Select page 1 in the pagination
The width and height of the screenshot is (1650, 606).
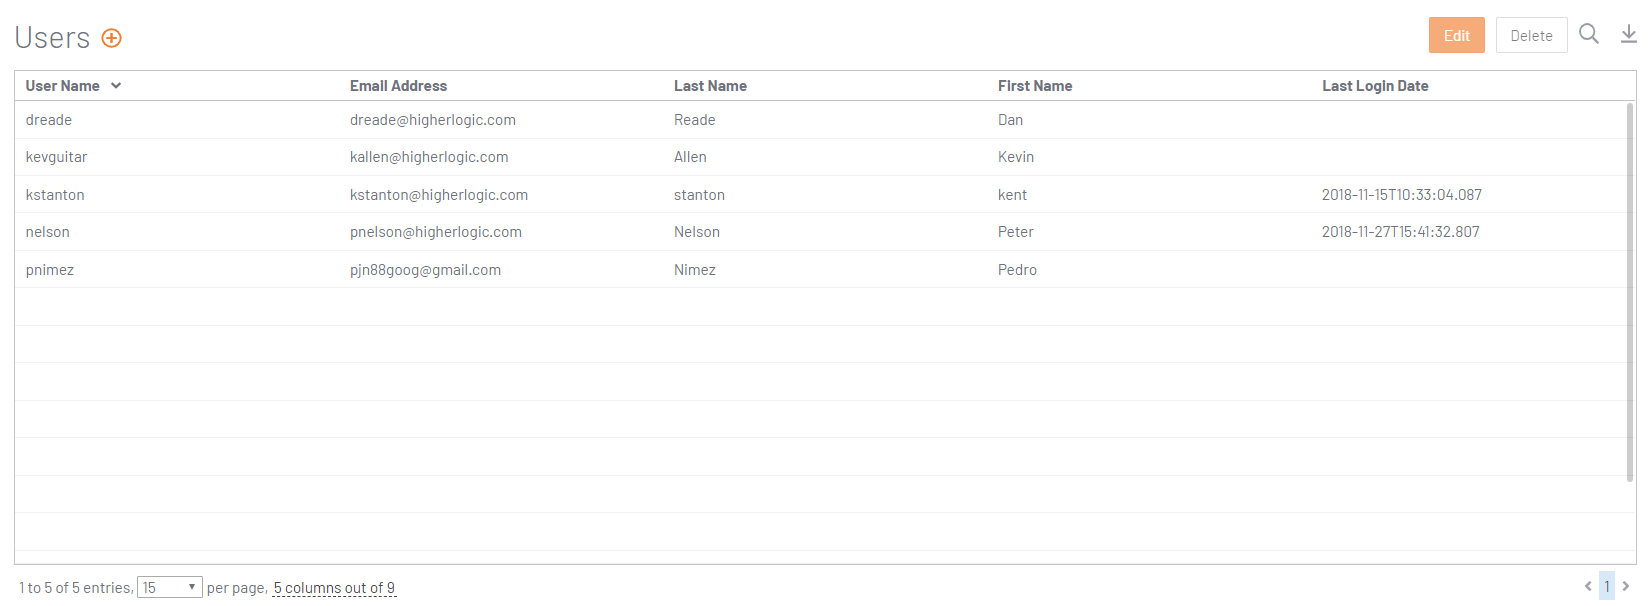1607,586
